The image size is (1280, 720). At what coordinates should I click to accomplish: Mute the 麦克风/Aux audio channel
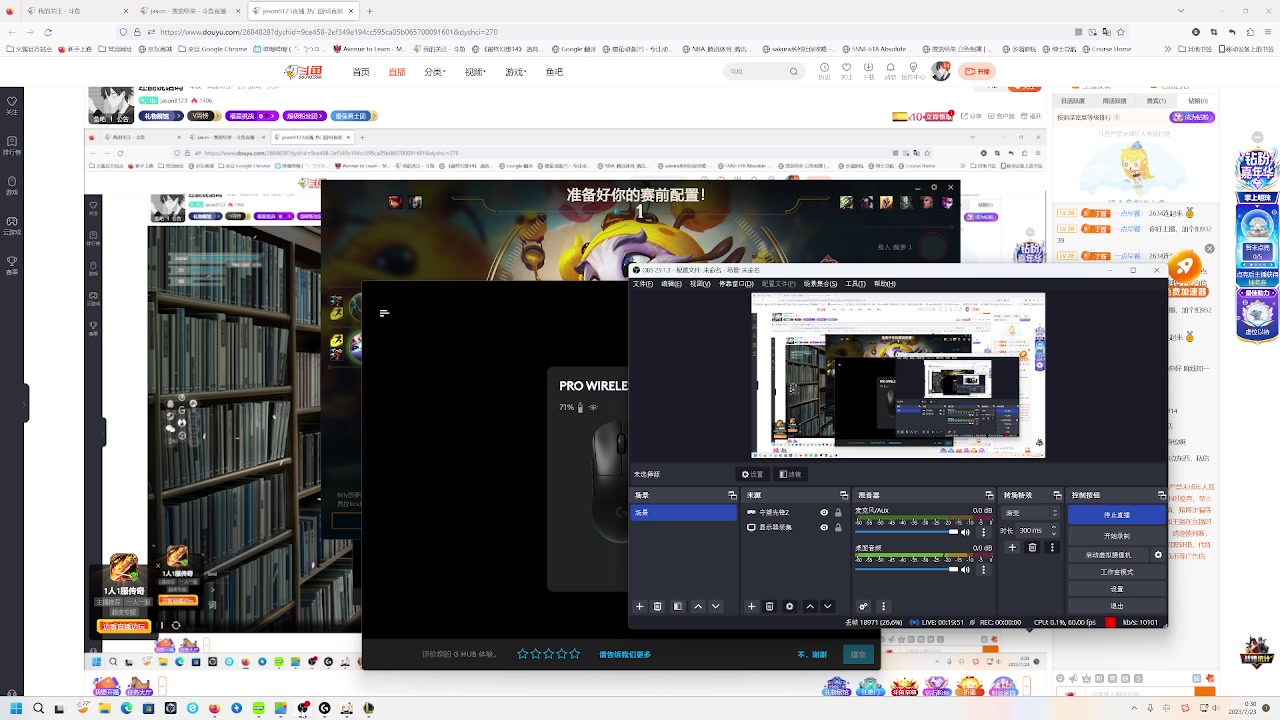965,532
